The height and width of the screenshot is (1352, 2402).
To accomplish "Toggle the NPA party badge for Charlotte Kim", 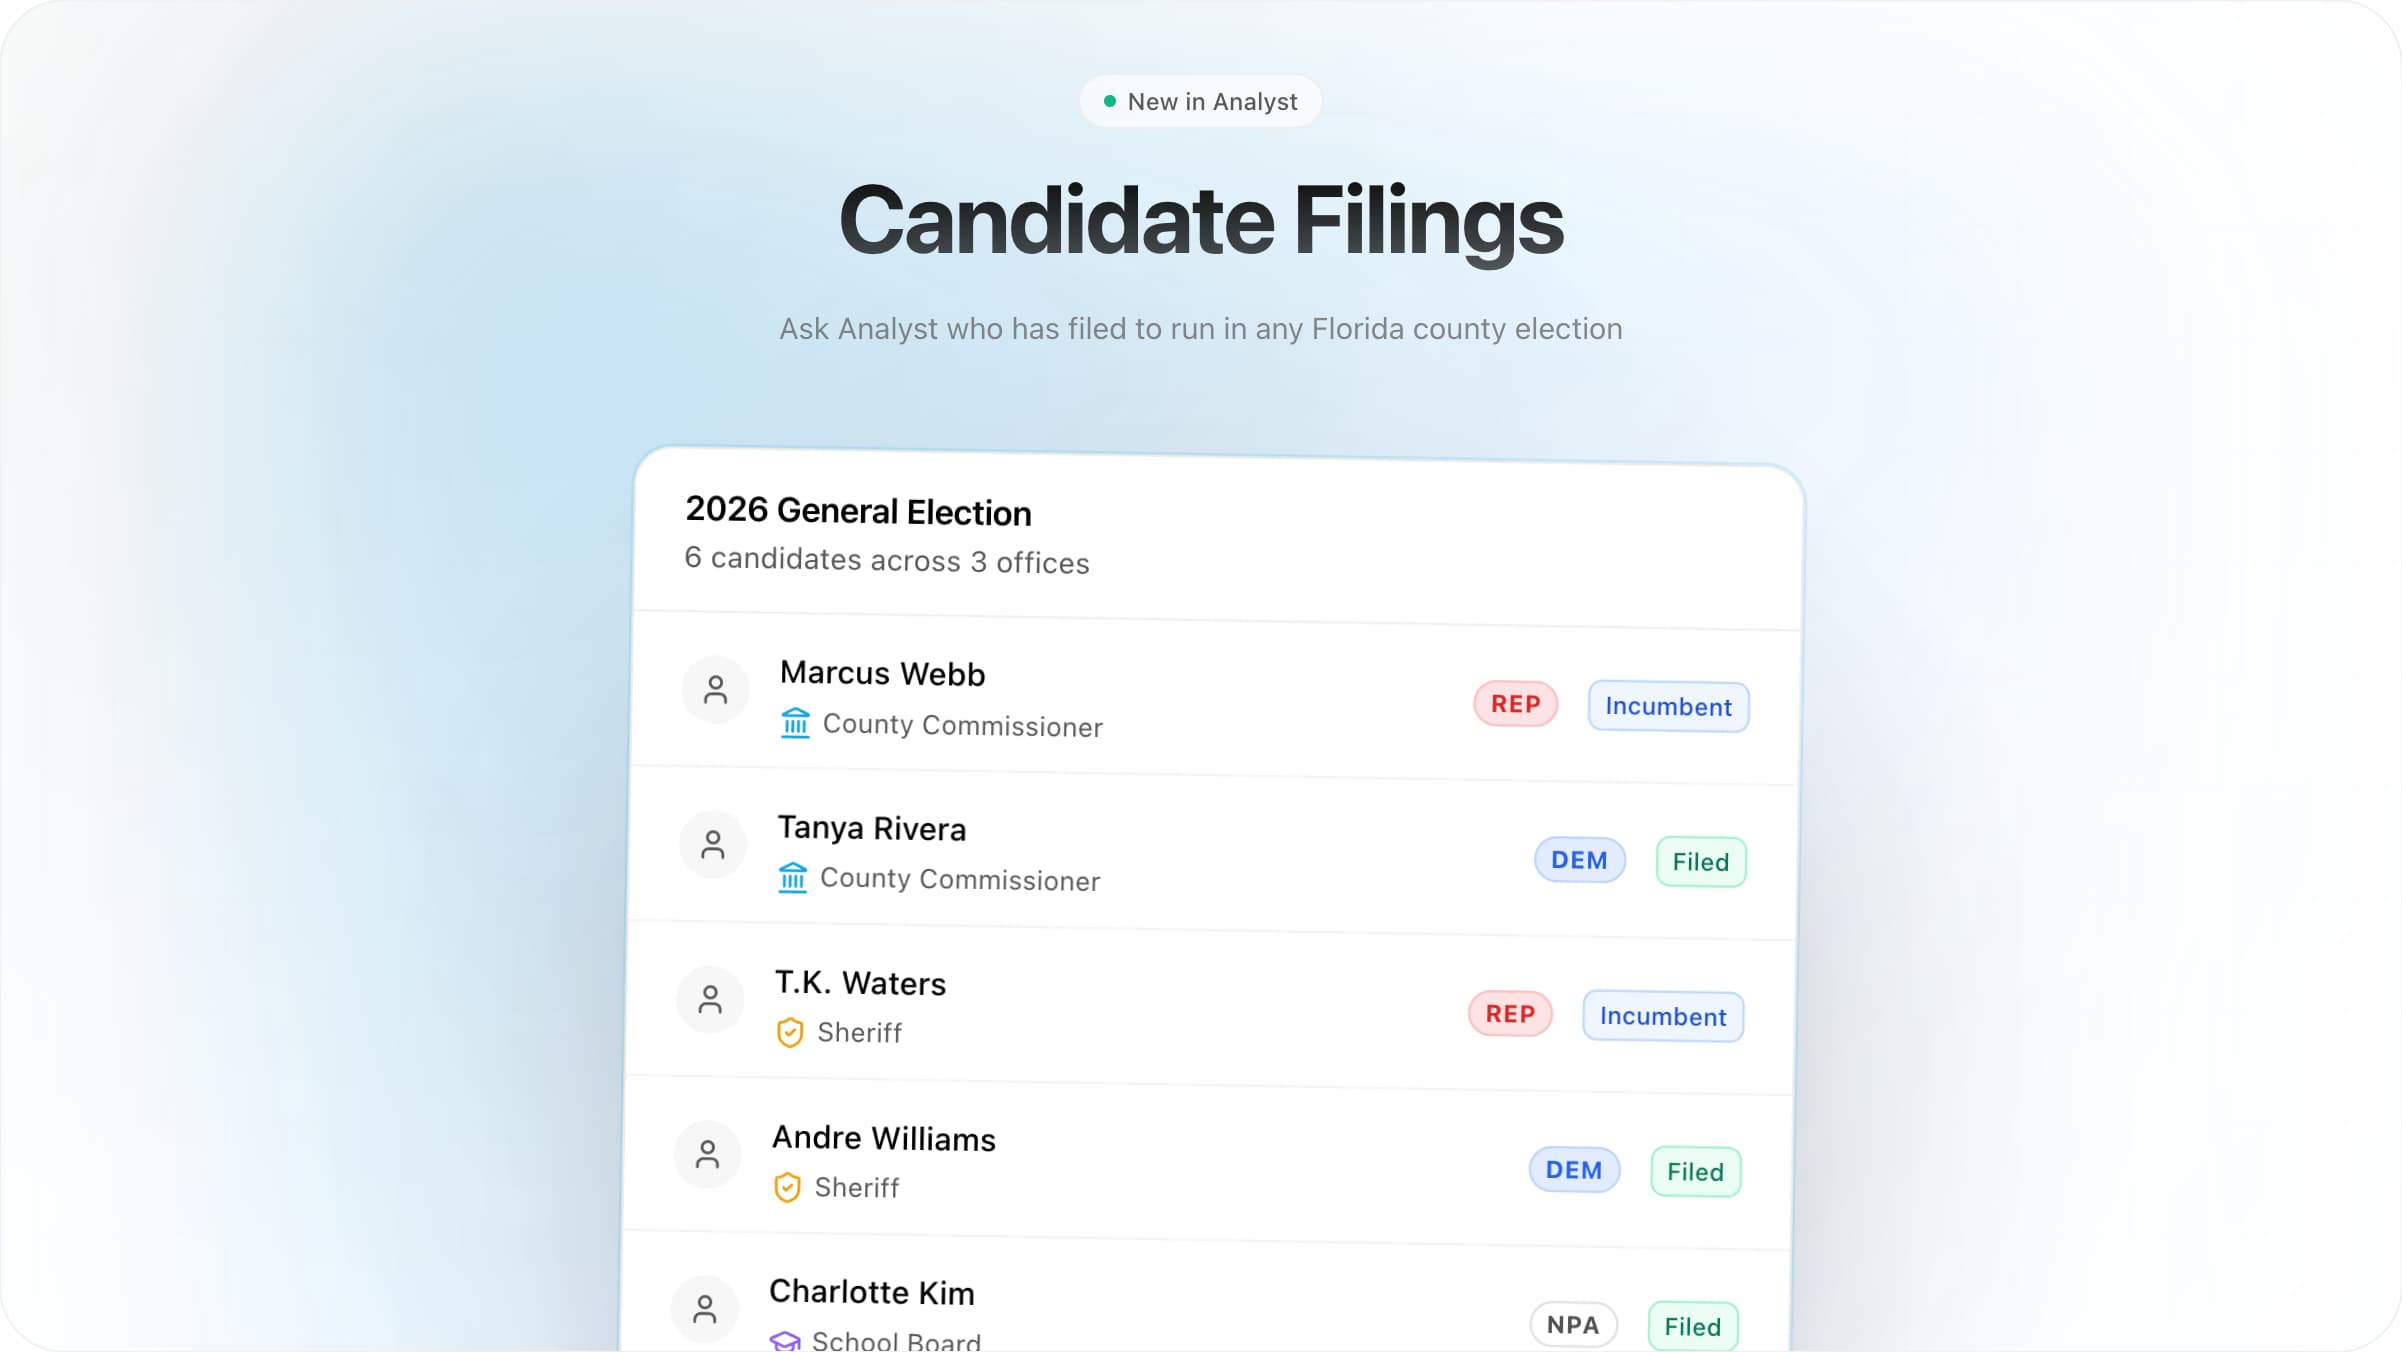I will (x=1573, y=1324).
